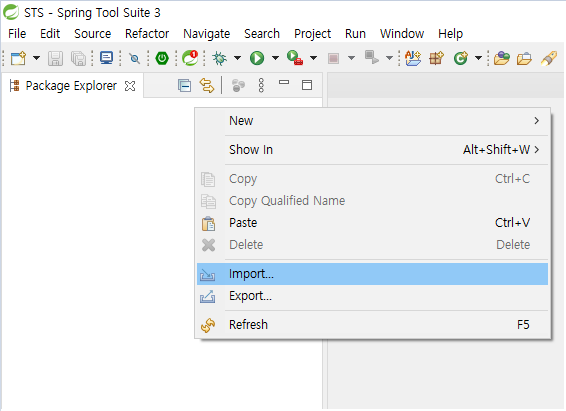This screenshot has height=411, width=566.
Task: Open the Package Explorer View Menu dots
Action: click(x=261, y=86)
